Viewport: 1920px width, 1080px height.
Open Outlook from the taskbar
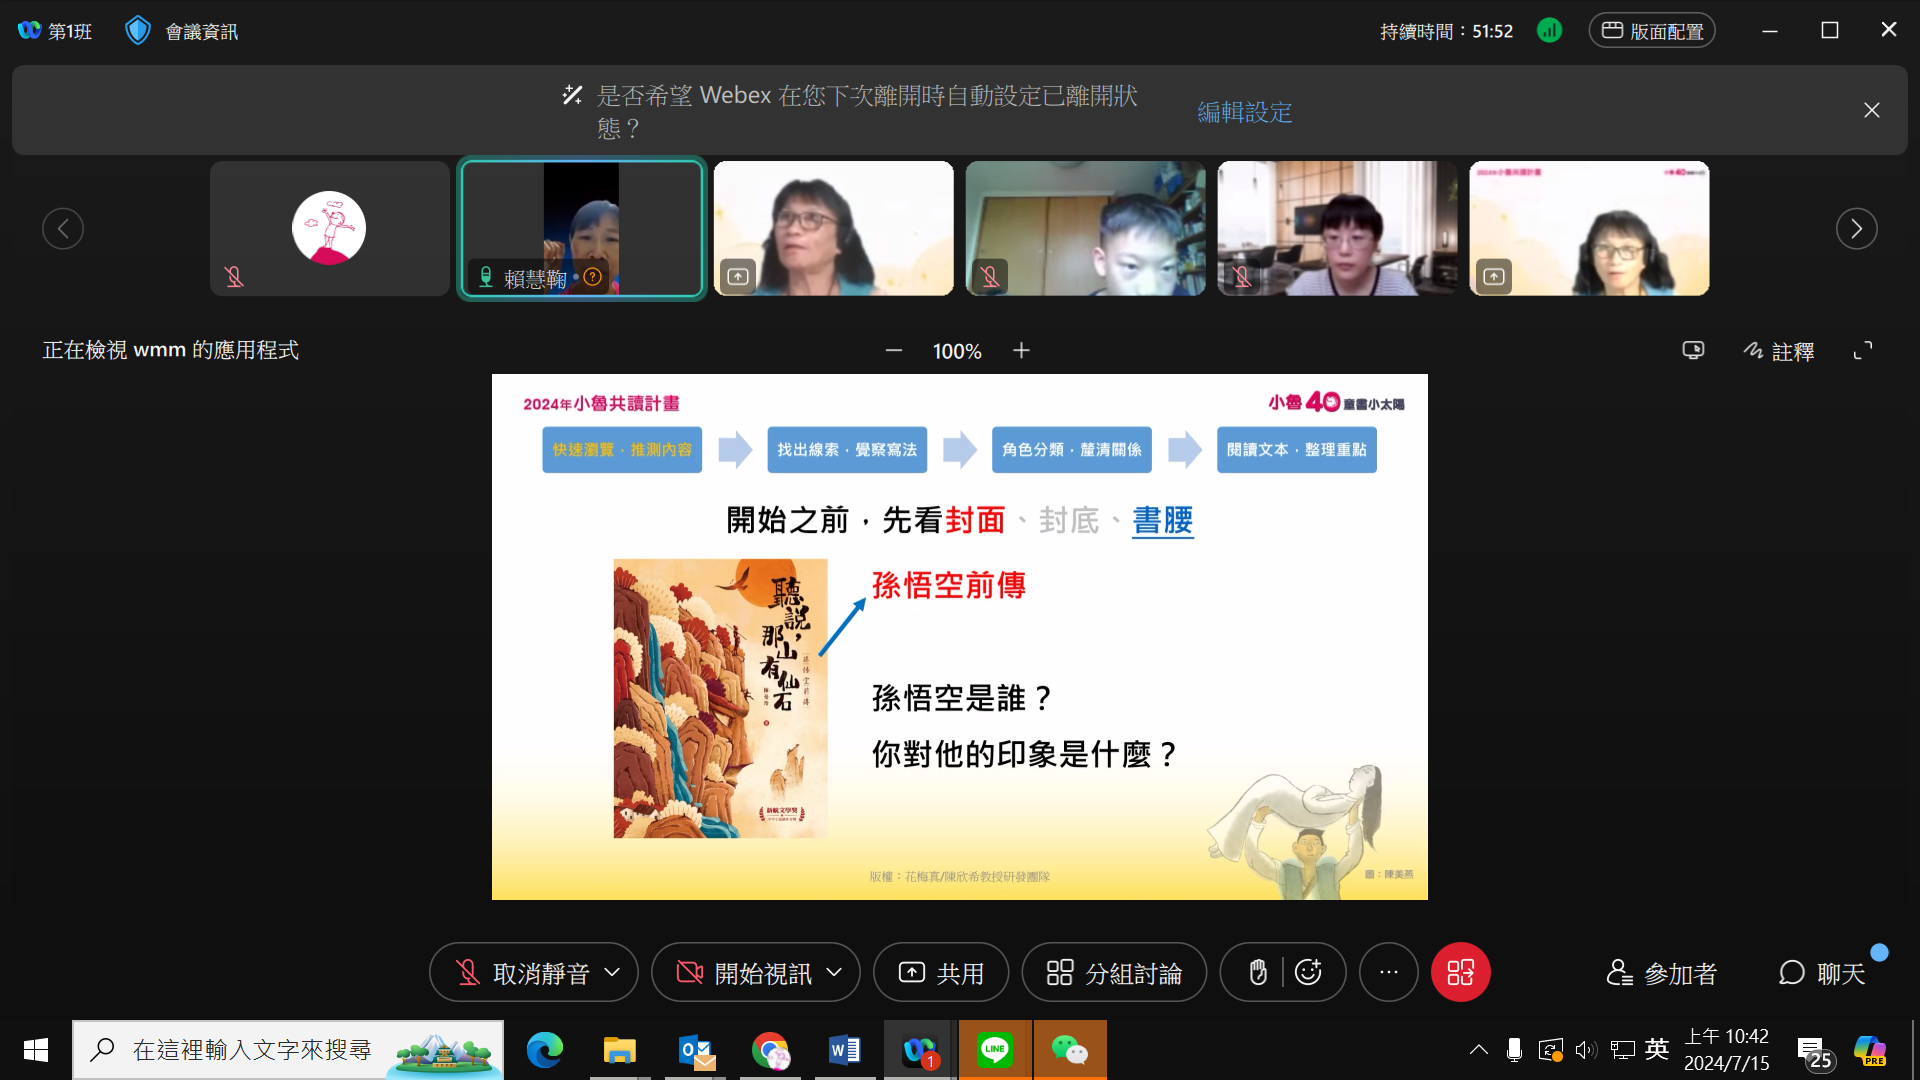(696, 1050)
